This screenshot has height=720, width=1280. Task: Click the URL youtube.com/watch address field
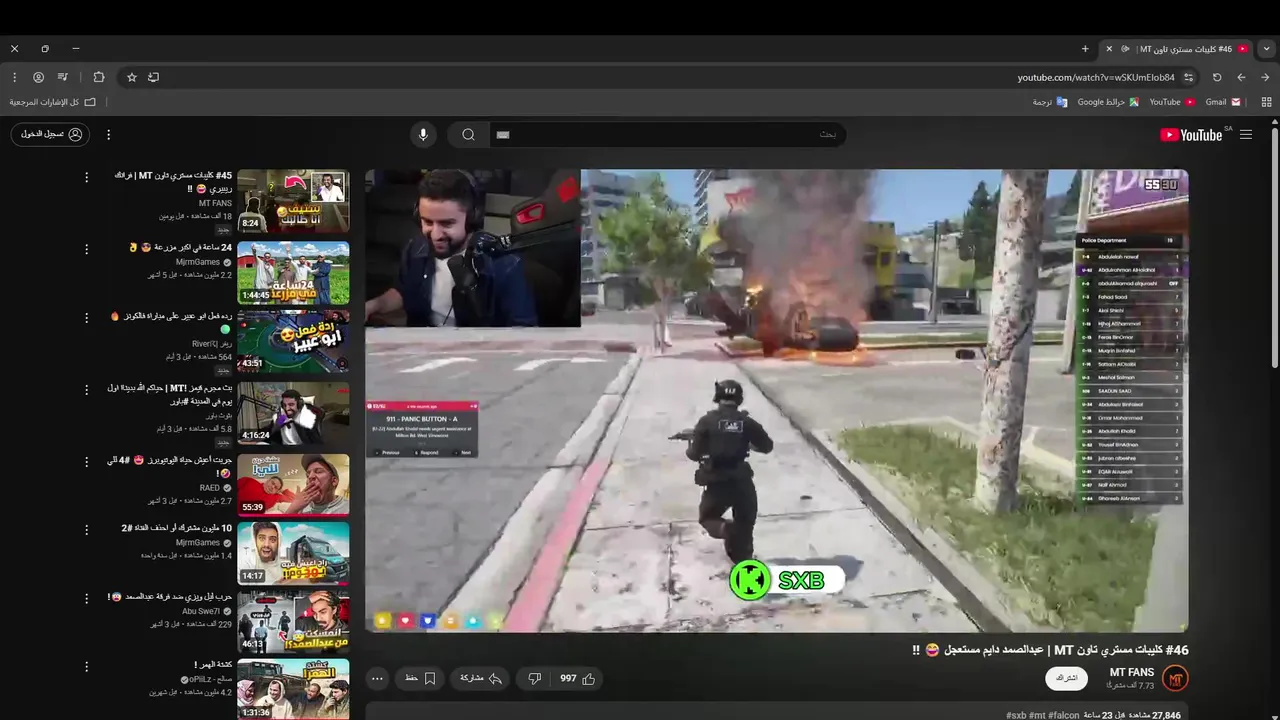click(1096, 77)
